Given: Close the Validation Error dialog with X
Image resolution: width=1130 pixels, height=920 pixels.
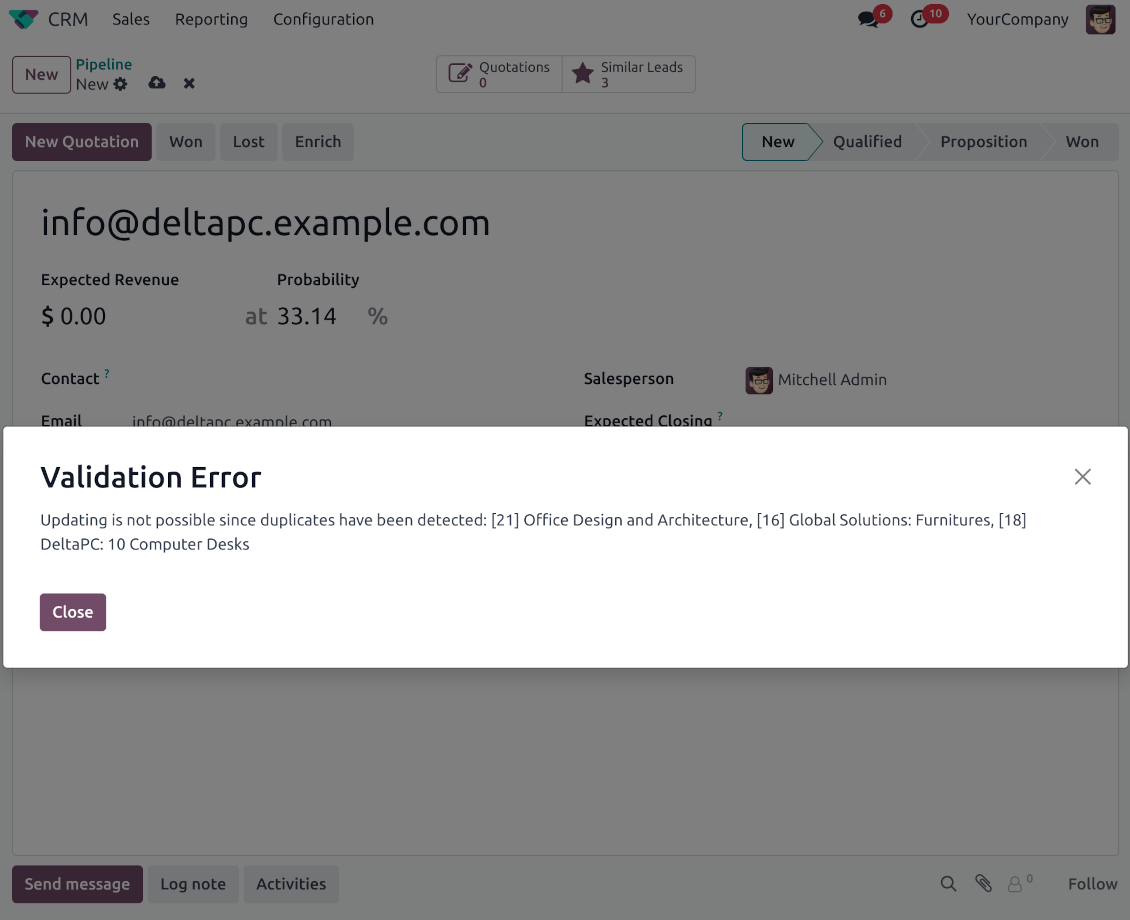Looking at the screenshot, I should coord(1082,477).
